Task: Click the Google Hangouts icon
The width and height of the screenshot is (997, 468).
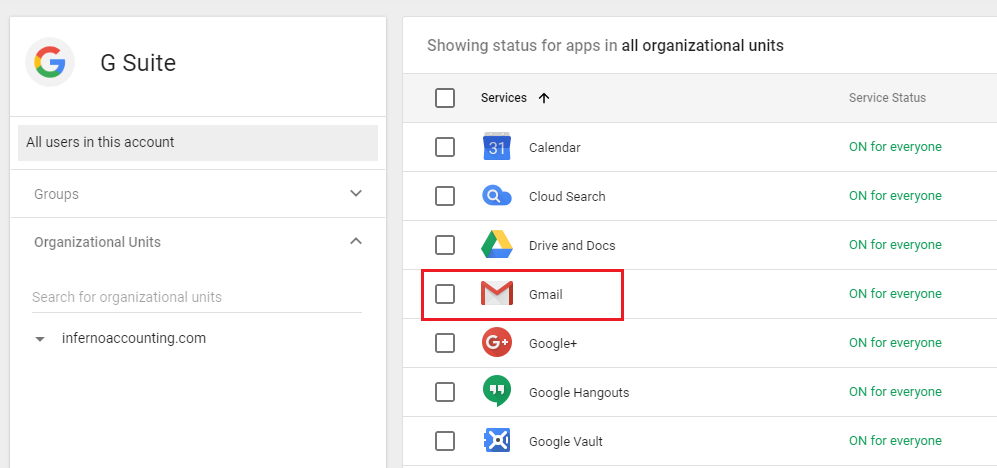Action: [497, 392]
